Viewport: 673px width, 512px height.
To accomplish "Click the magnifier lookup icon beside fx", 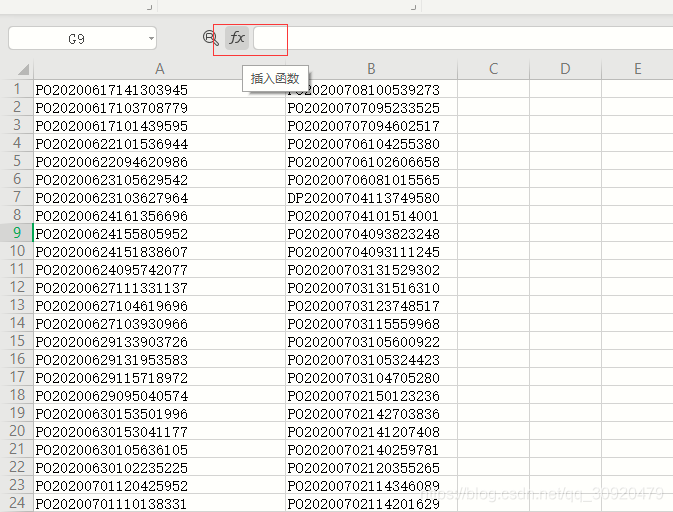I will 210,38.
